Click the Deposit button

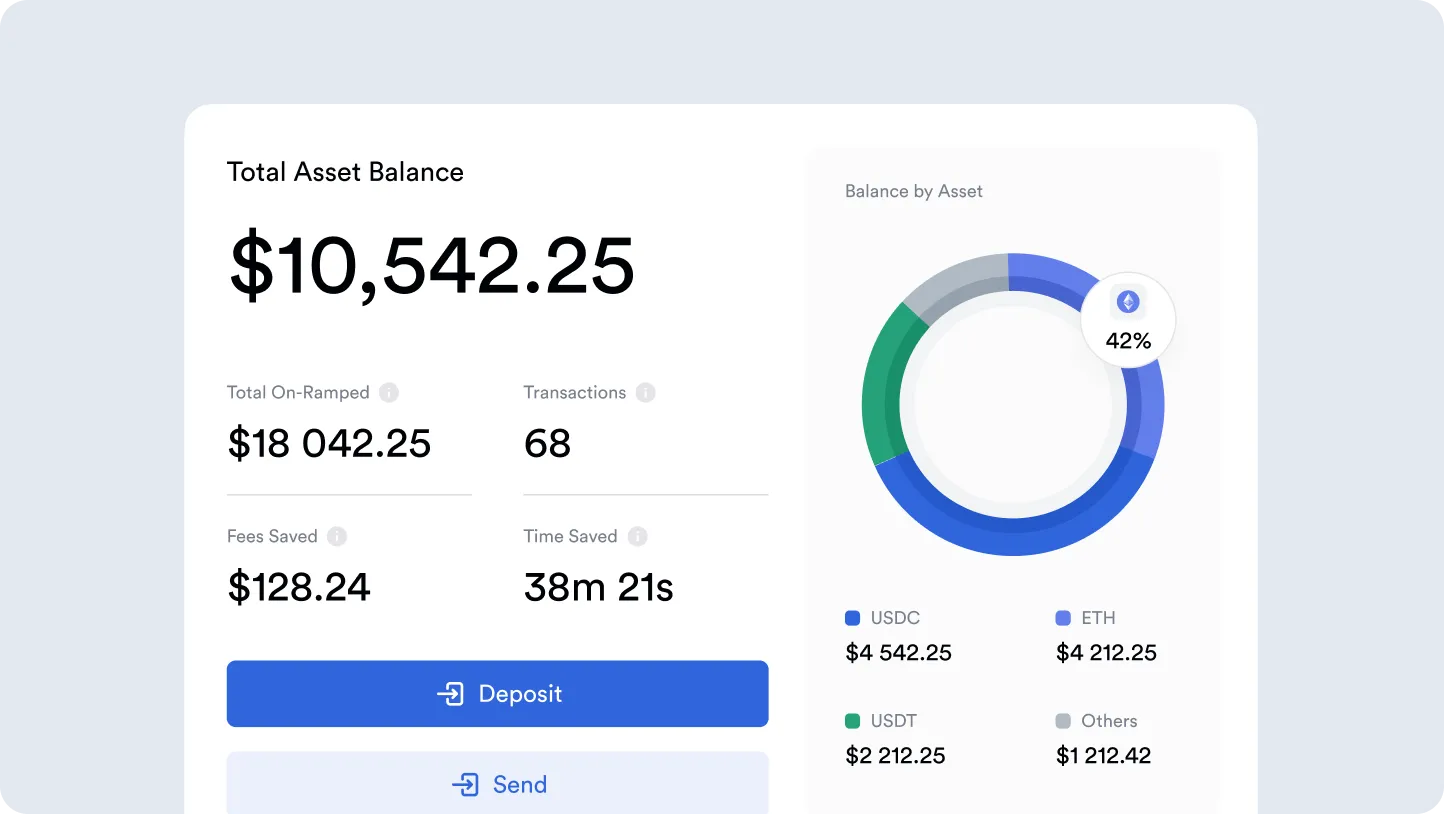click(497, 693)
